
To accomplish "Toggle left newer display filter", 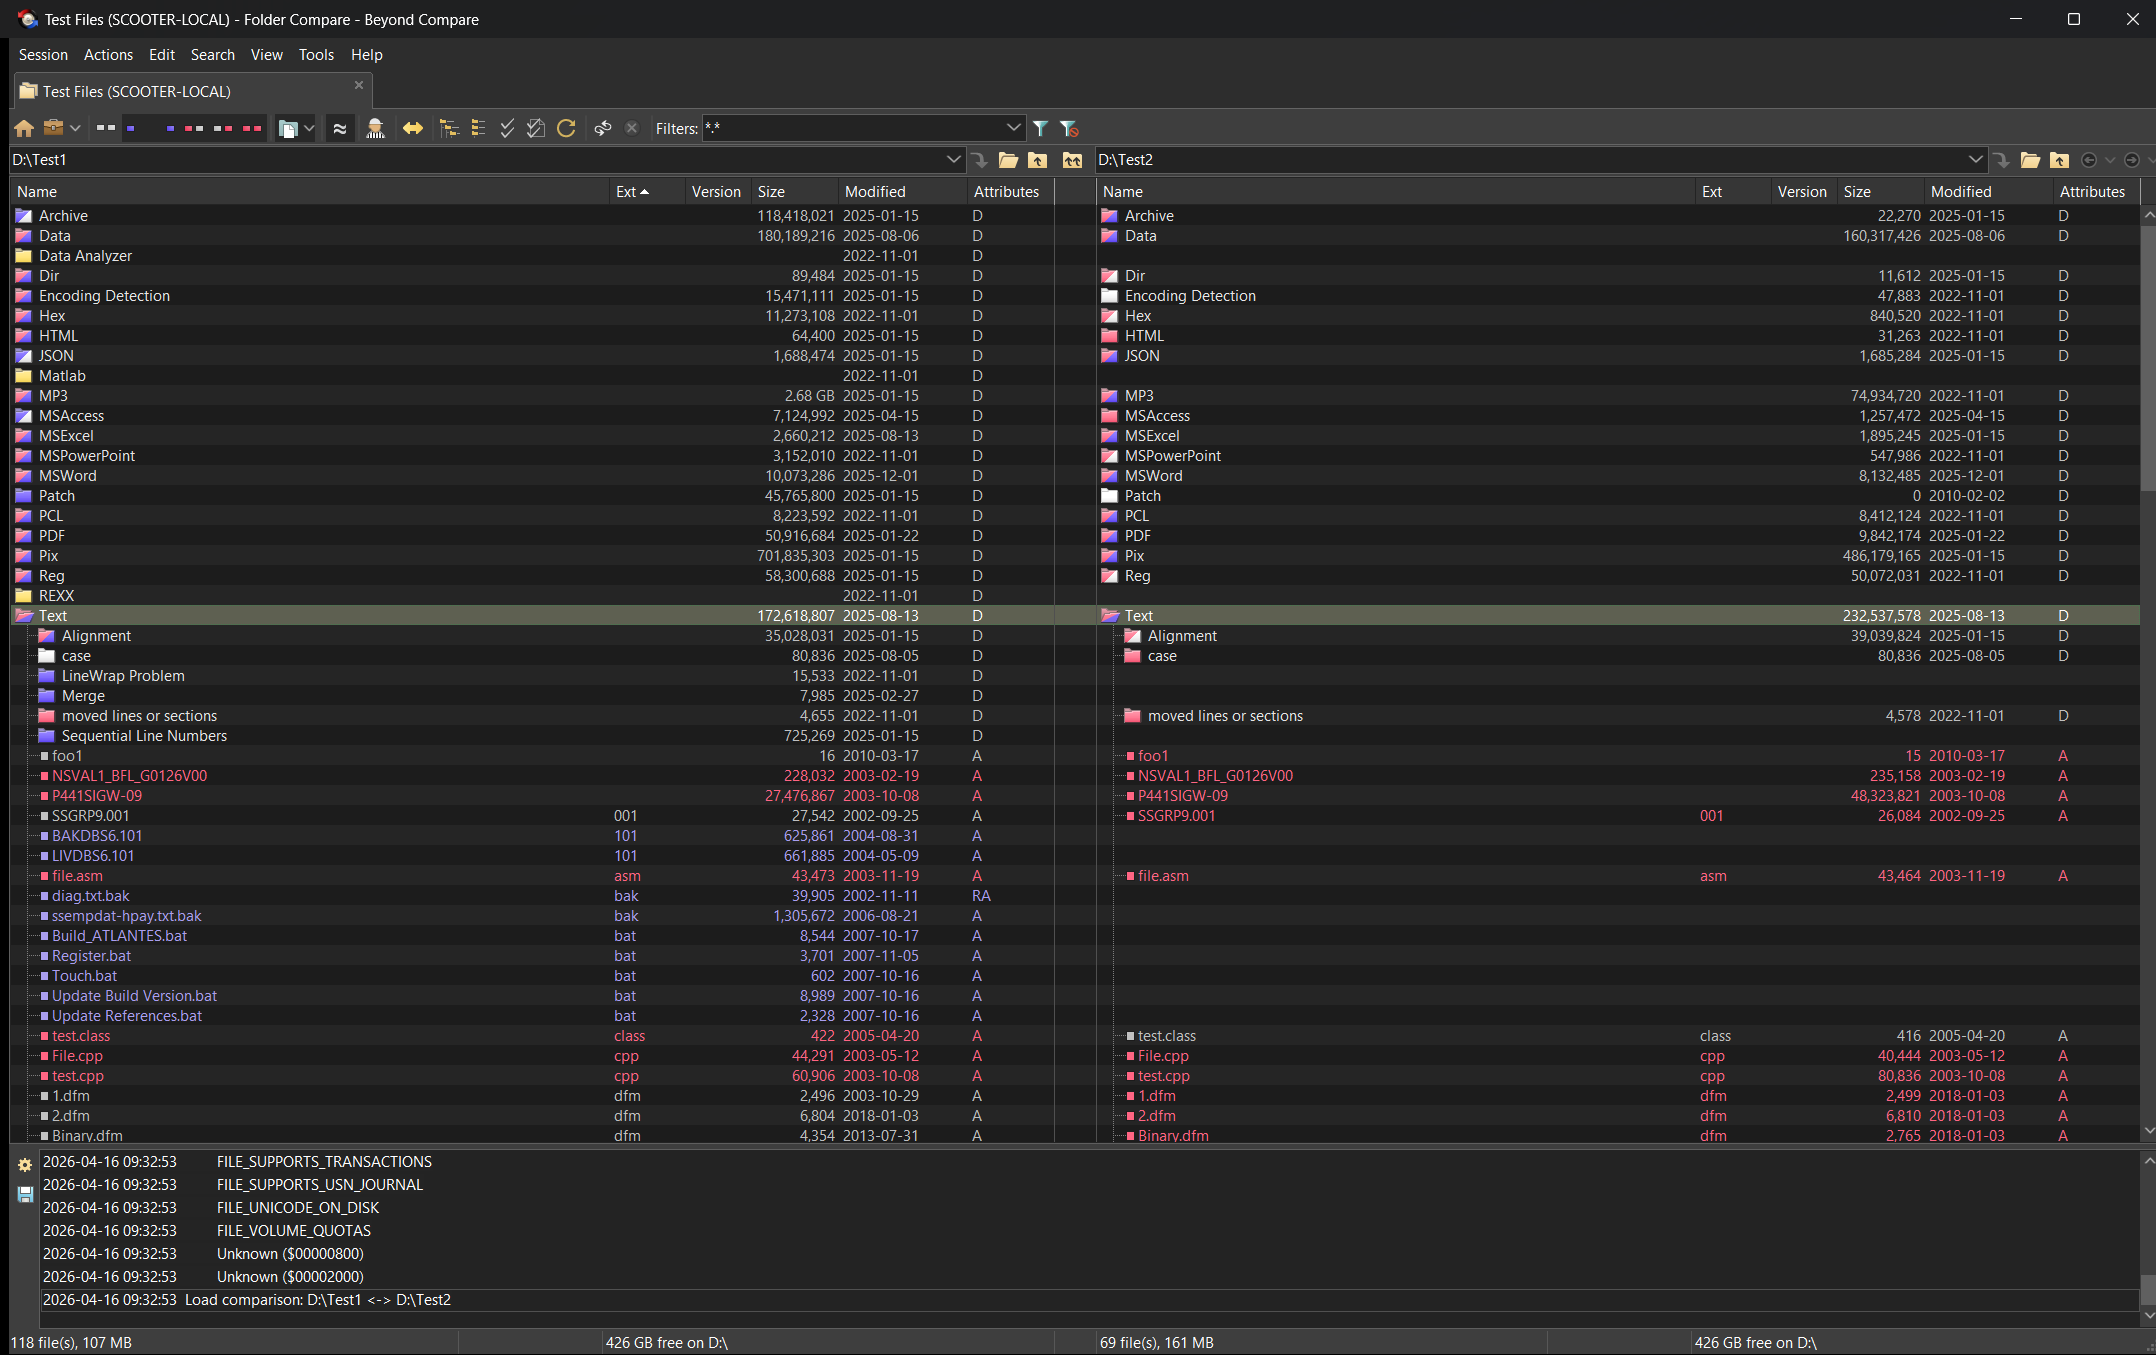I will click(193, 128).
